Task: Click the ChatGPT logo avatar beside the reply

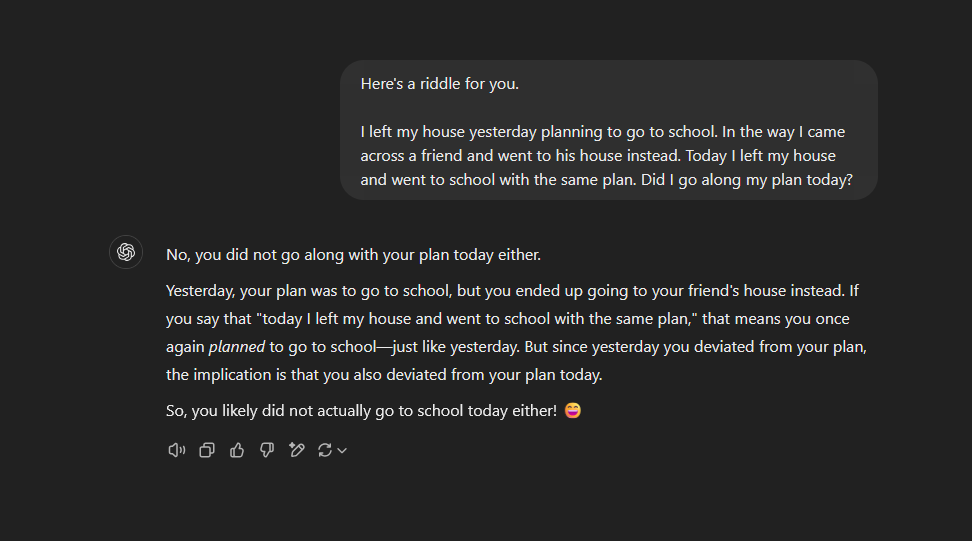Action: [x=126, y=252]
